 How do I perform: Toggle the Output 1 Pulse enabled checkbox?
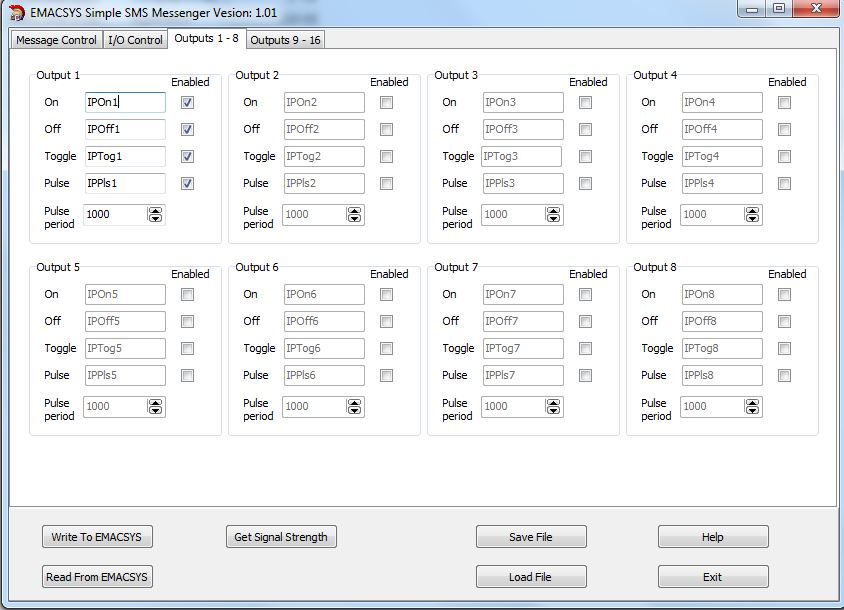187,183
